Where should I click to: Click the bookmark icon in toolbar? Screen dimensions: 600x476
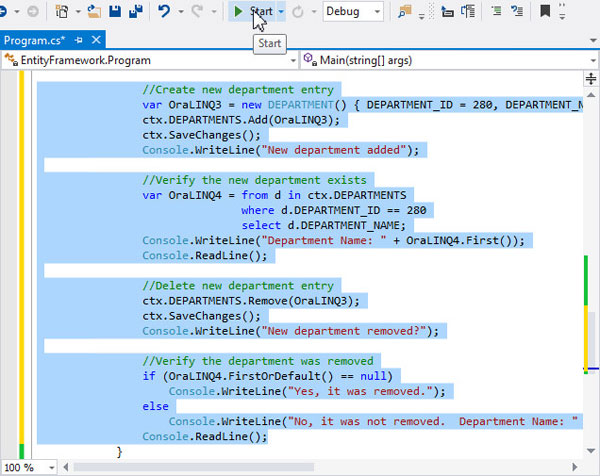[545, 12]
